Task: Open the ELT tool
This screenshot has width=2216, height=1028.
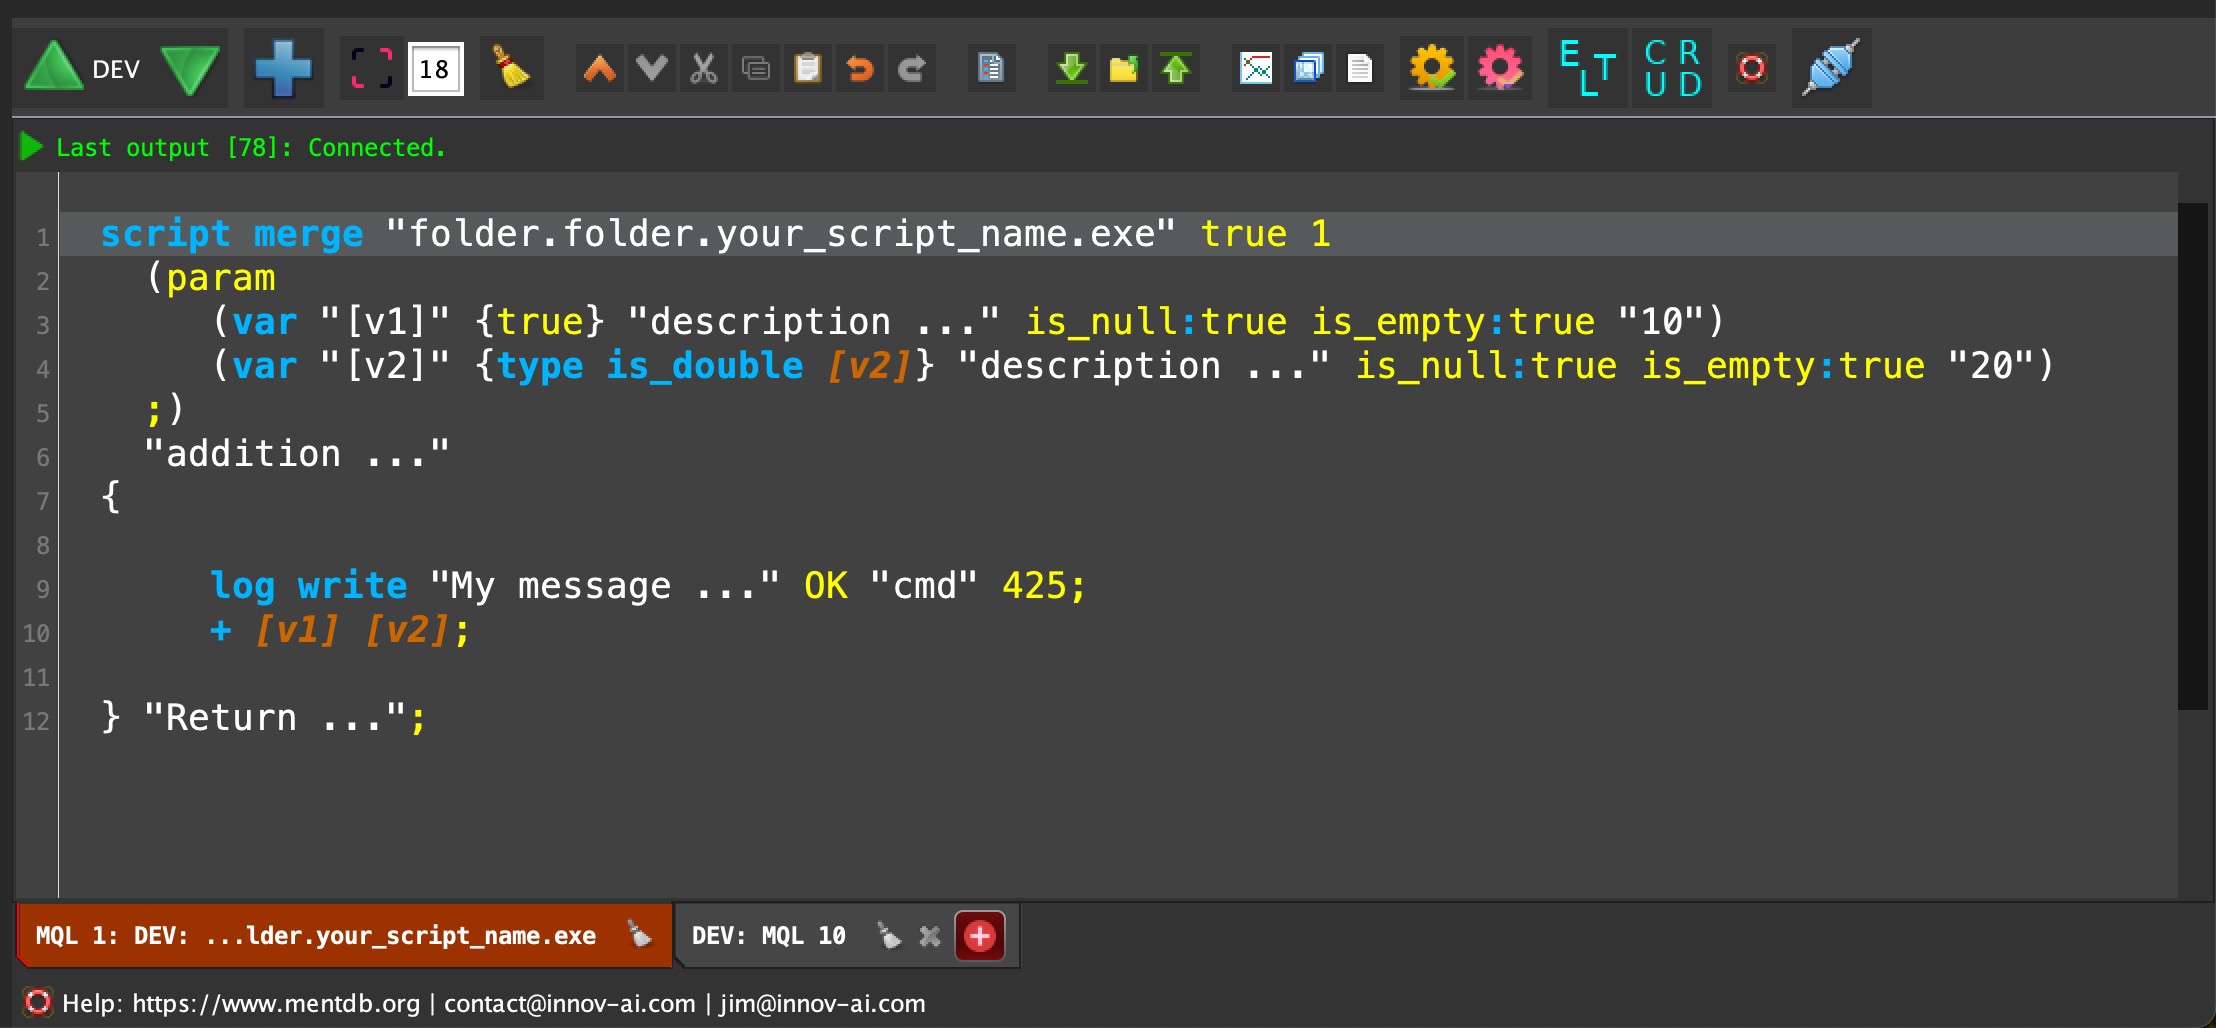Action: coord(1587,69)
